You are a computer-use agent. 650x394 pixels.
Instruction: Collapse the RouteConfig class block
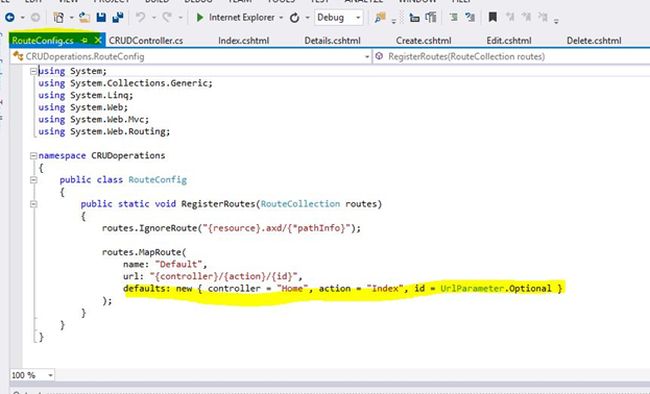point(33,180)
